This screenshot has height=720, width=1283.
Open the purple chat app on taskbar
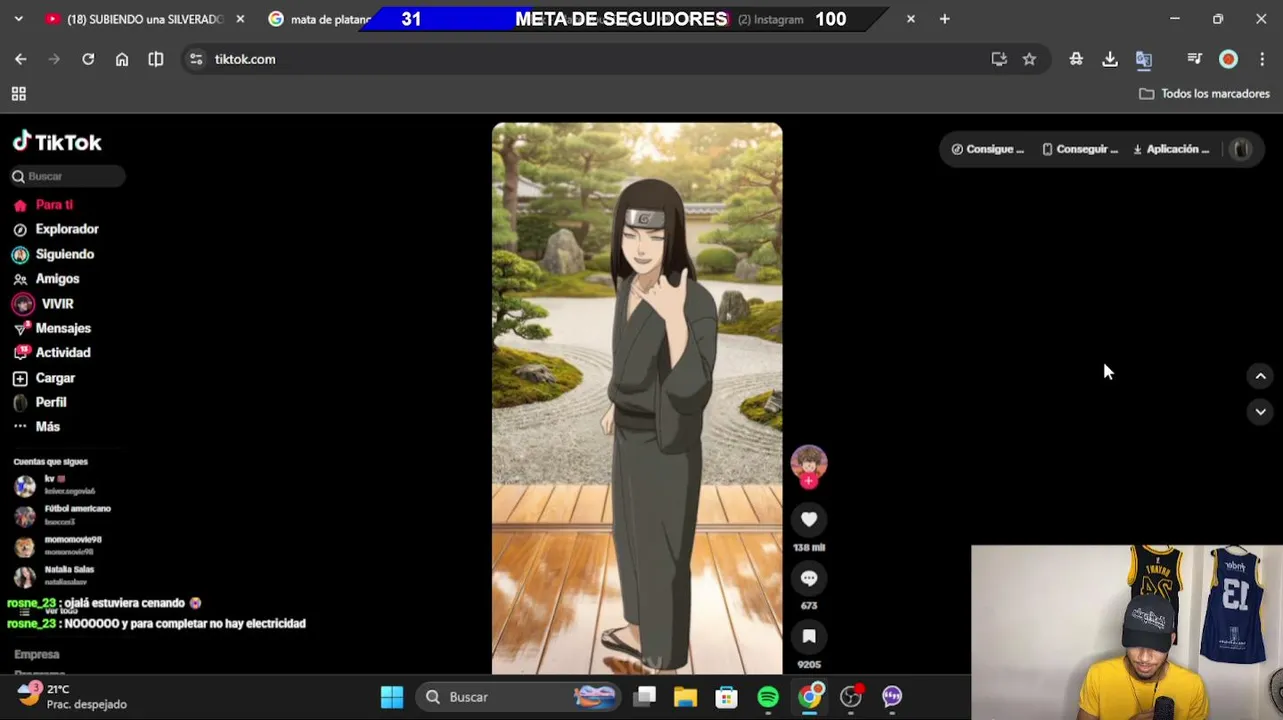point(892,697)
